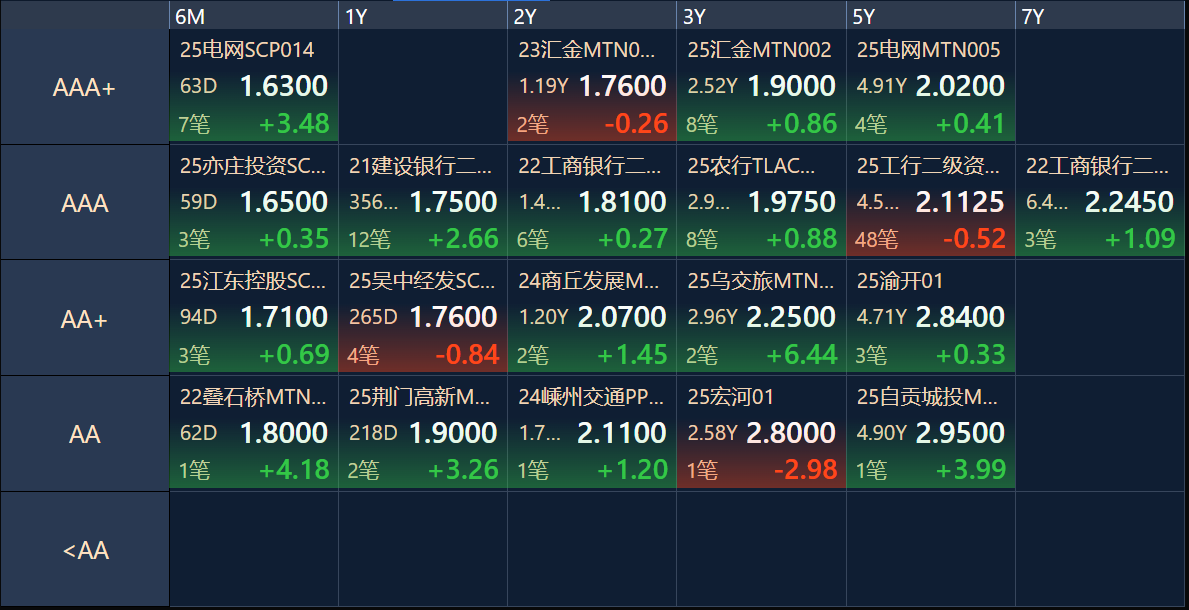
Task: Select the 7Y tenor column header
Action: pyautogui.click(x=1101, y=16)
